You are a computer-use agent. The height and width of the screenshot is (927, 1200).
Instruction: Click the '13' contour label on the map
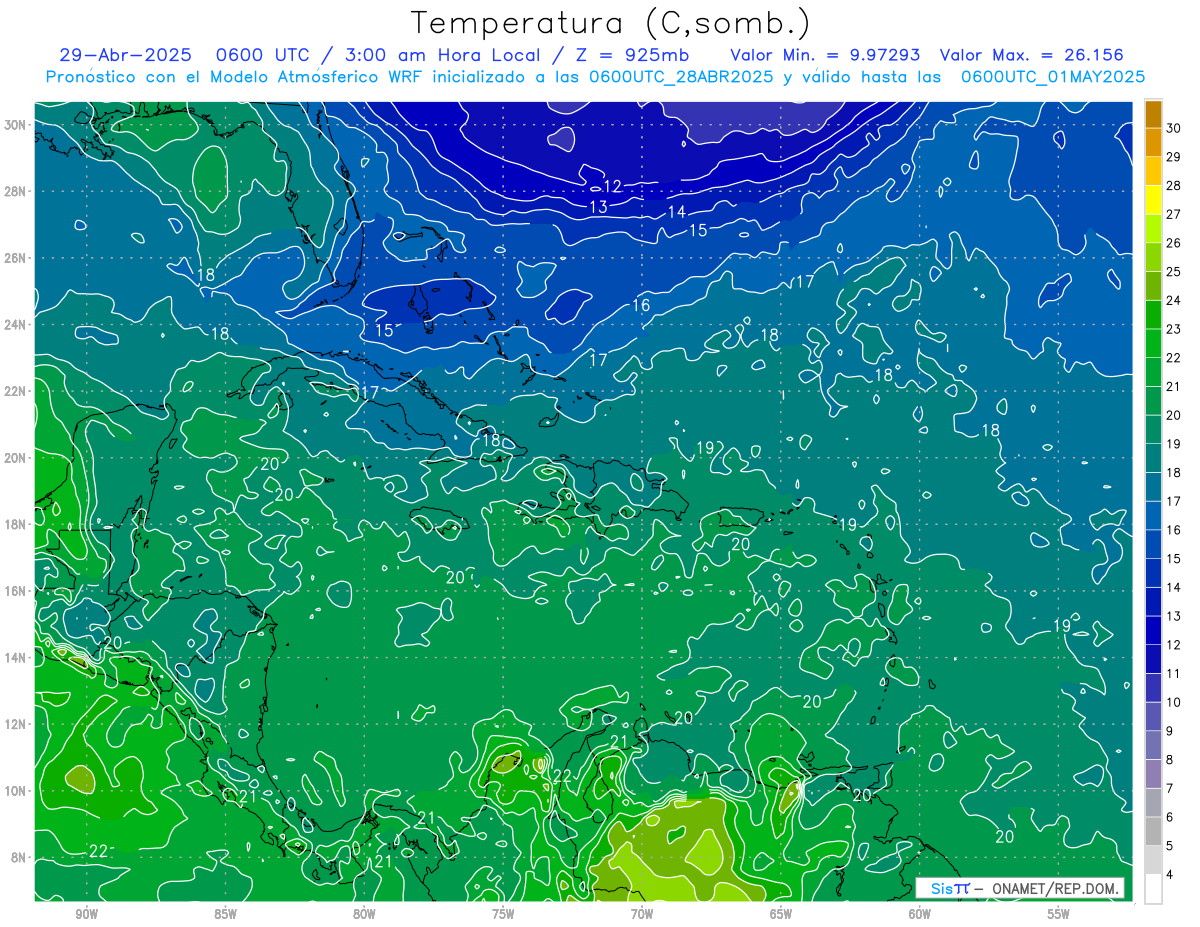coord(598,207)
